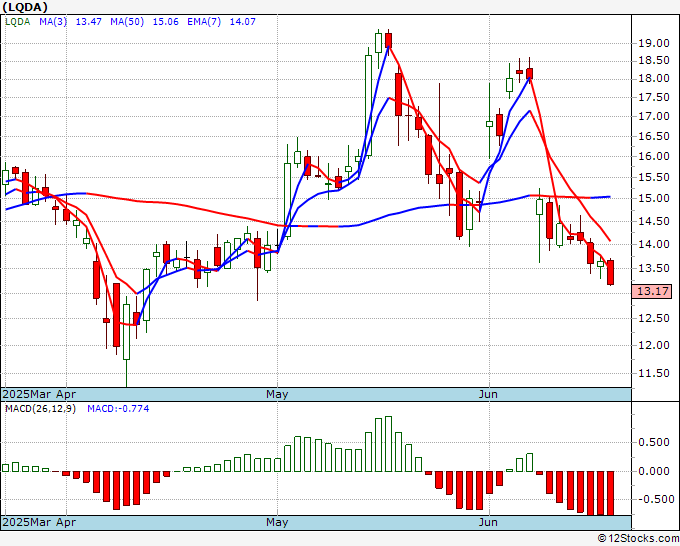680x546 pixels.
Task: Click the 14.50 price axis label
Action: (654, 221)
